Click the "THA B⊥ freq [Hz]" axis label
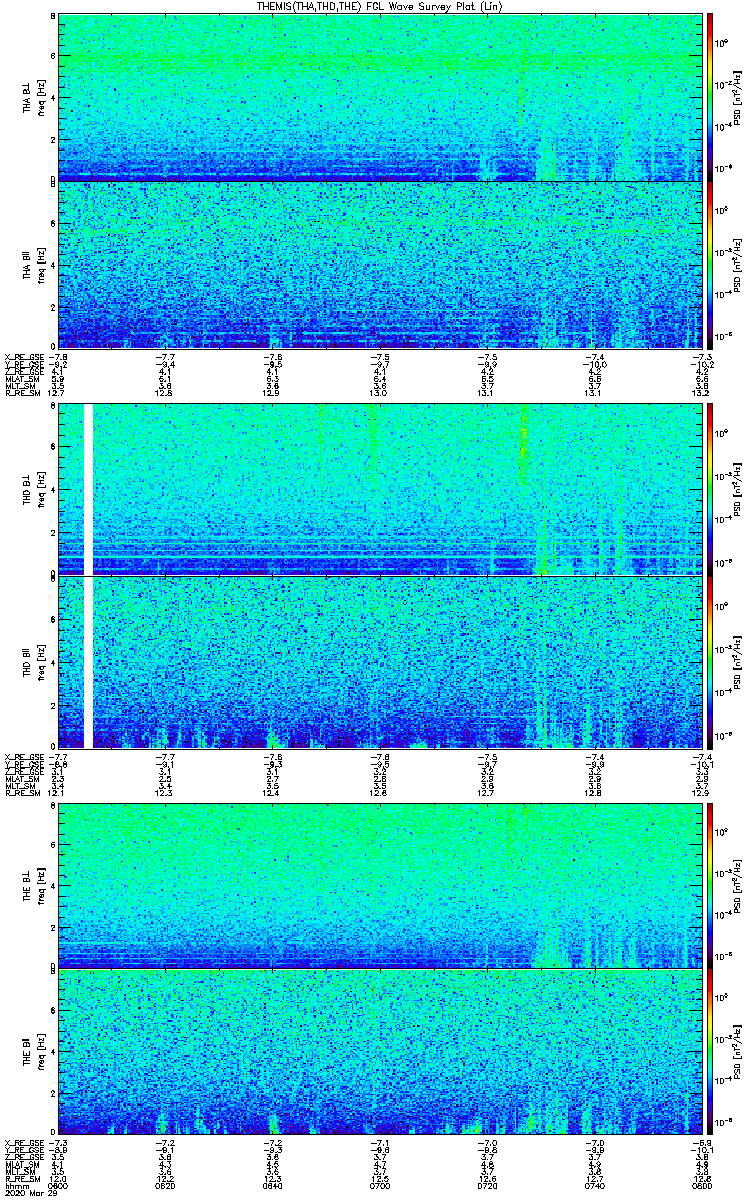Screen dimensions: 750x1200 click(32, 97)
